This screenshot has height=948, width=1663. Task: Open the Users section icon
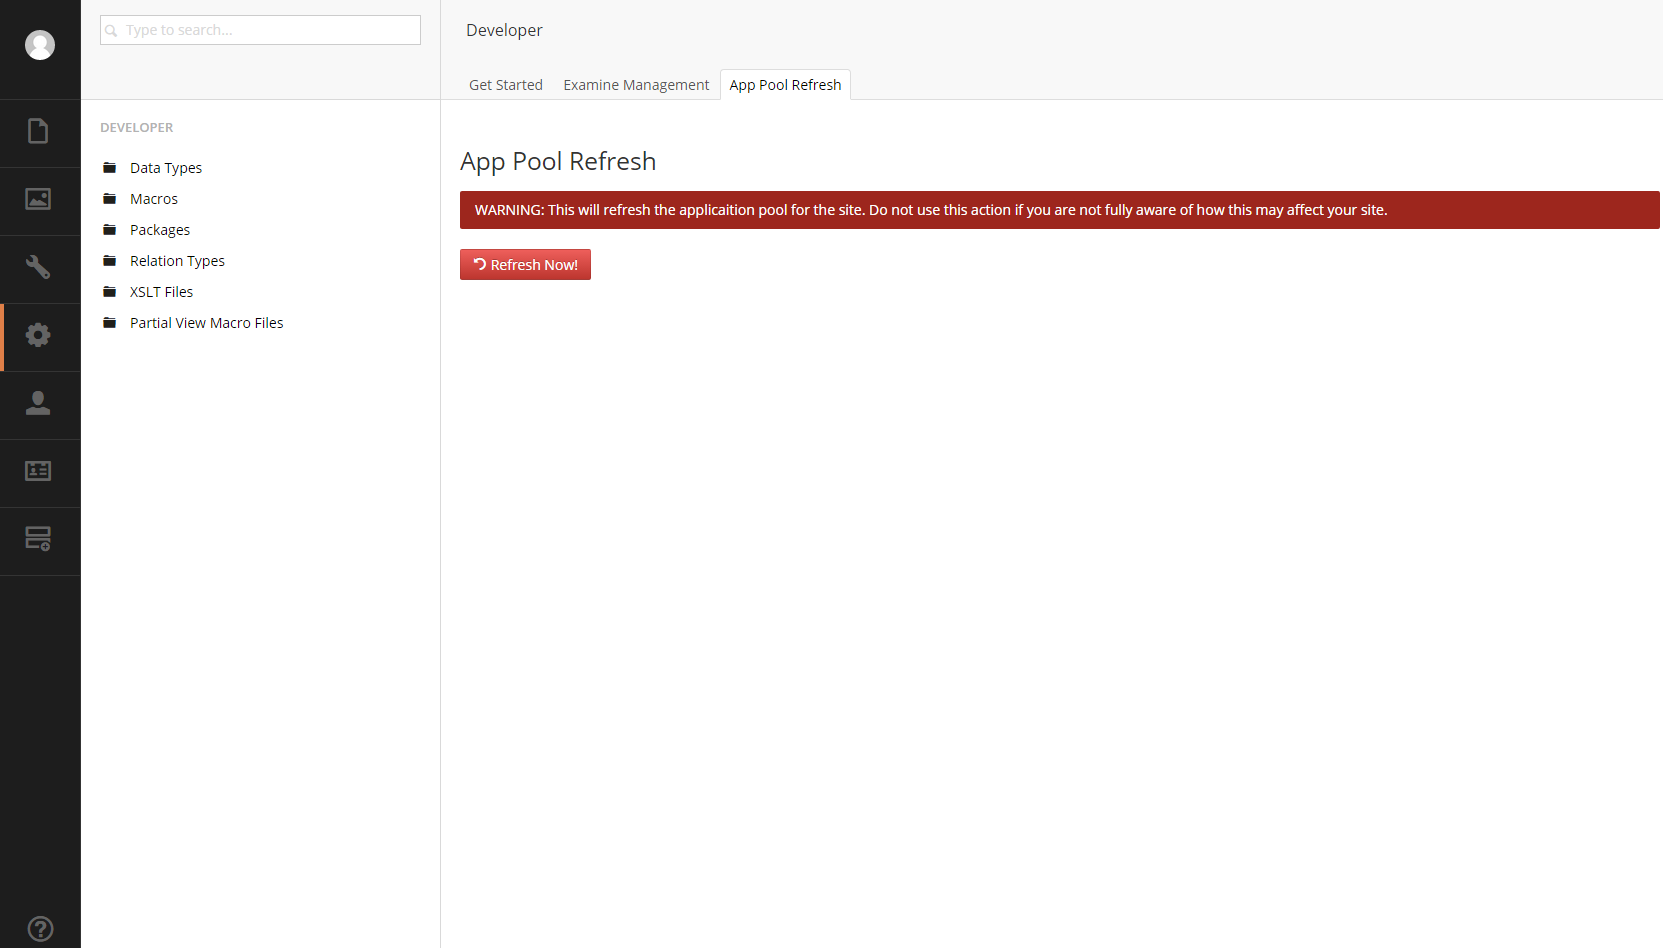click(38, 403)
